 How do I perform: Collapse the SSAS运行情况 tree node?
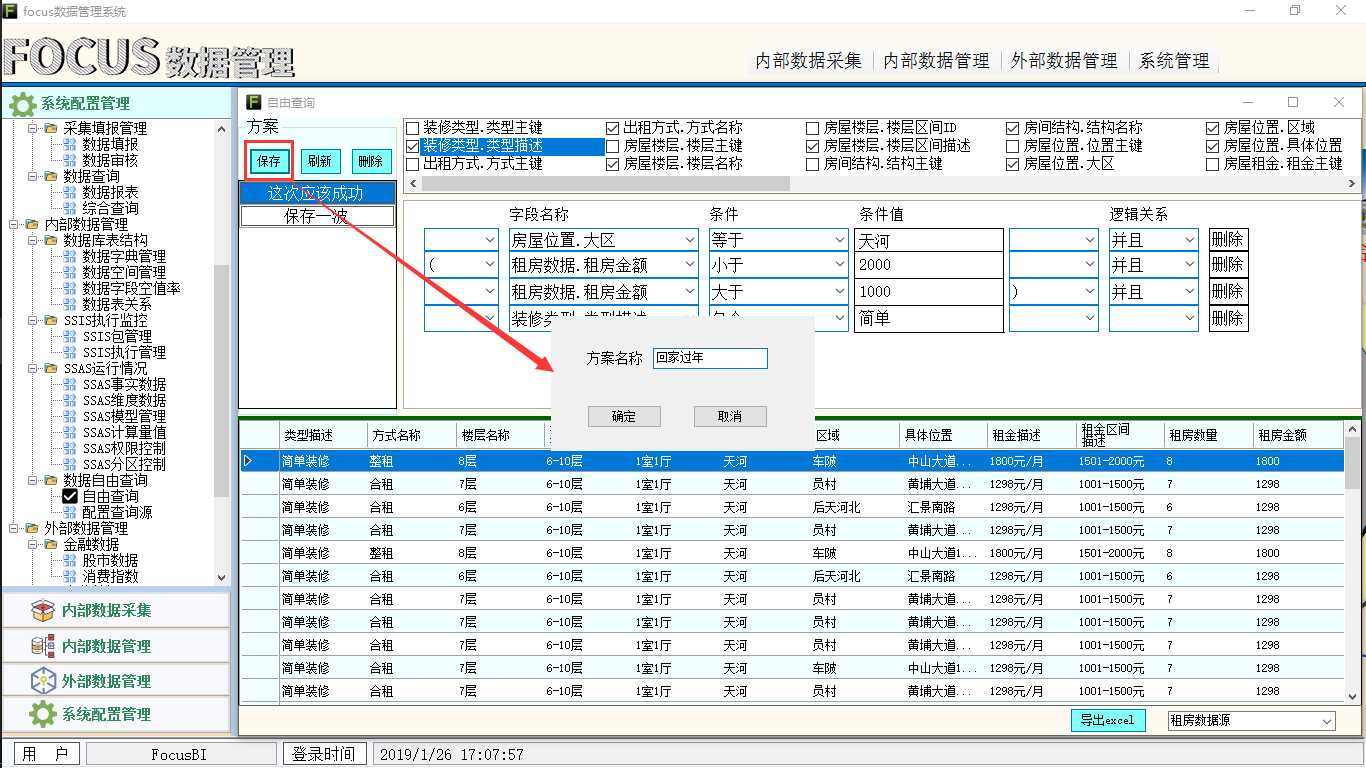[33, 368]
